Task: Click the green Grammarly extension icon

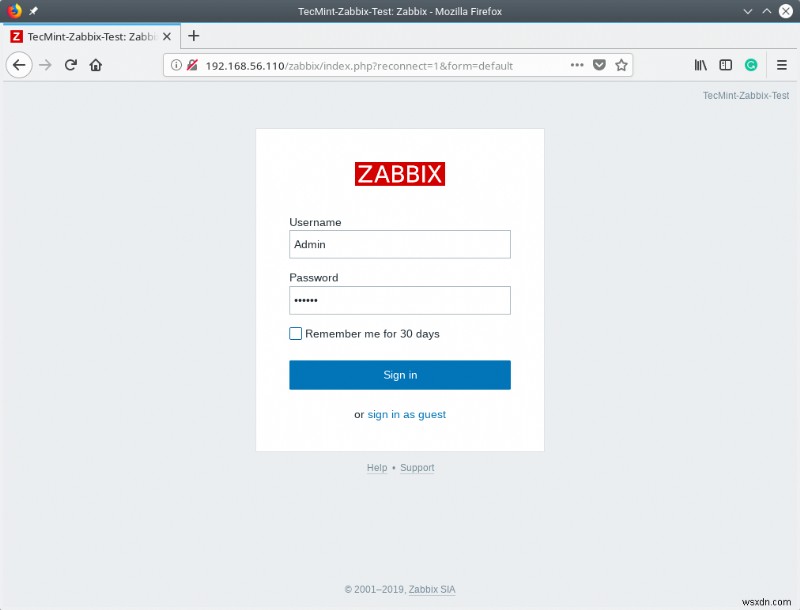Action: [x=751, y=65]
